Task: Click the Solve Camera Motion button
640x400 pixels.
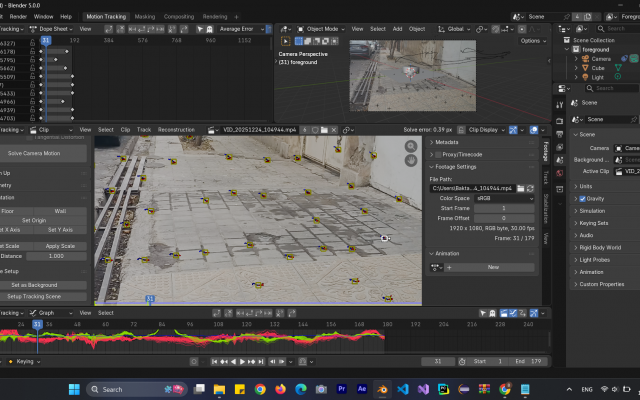Action: [x=34, y=153]
